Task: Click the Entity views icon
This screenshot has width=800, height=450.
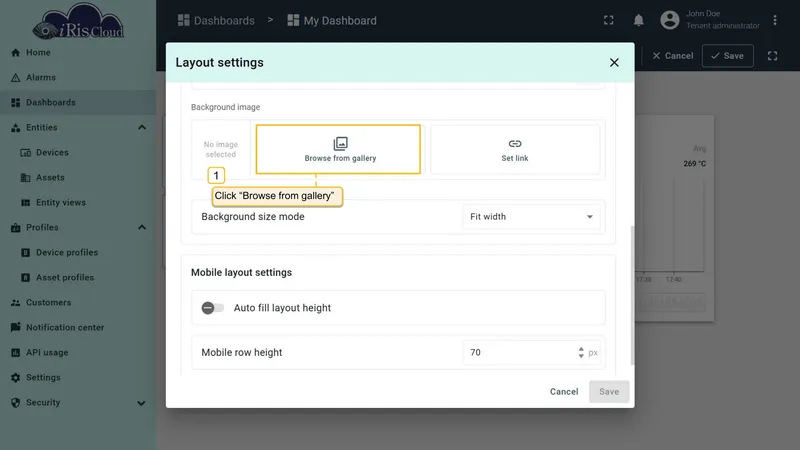Action: pyautogui.click(x=26, y=203)
